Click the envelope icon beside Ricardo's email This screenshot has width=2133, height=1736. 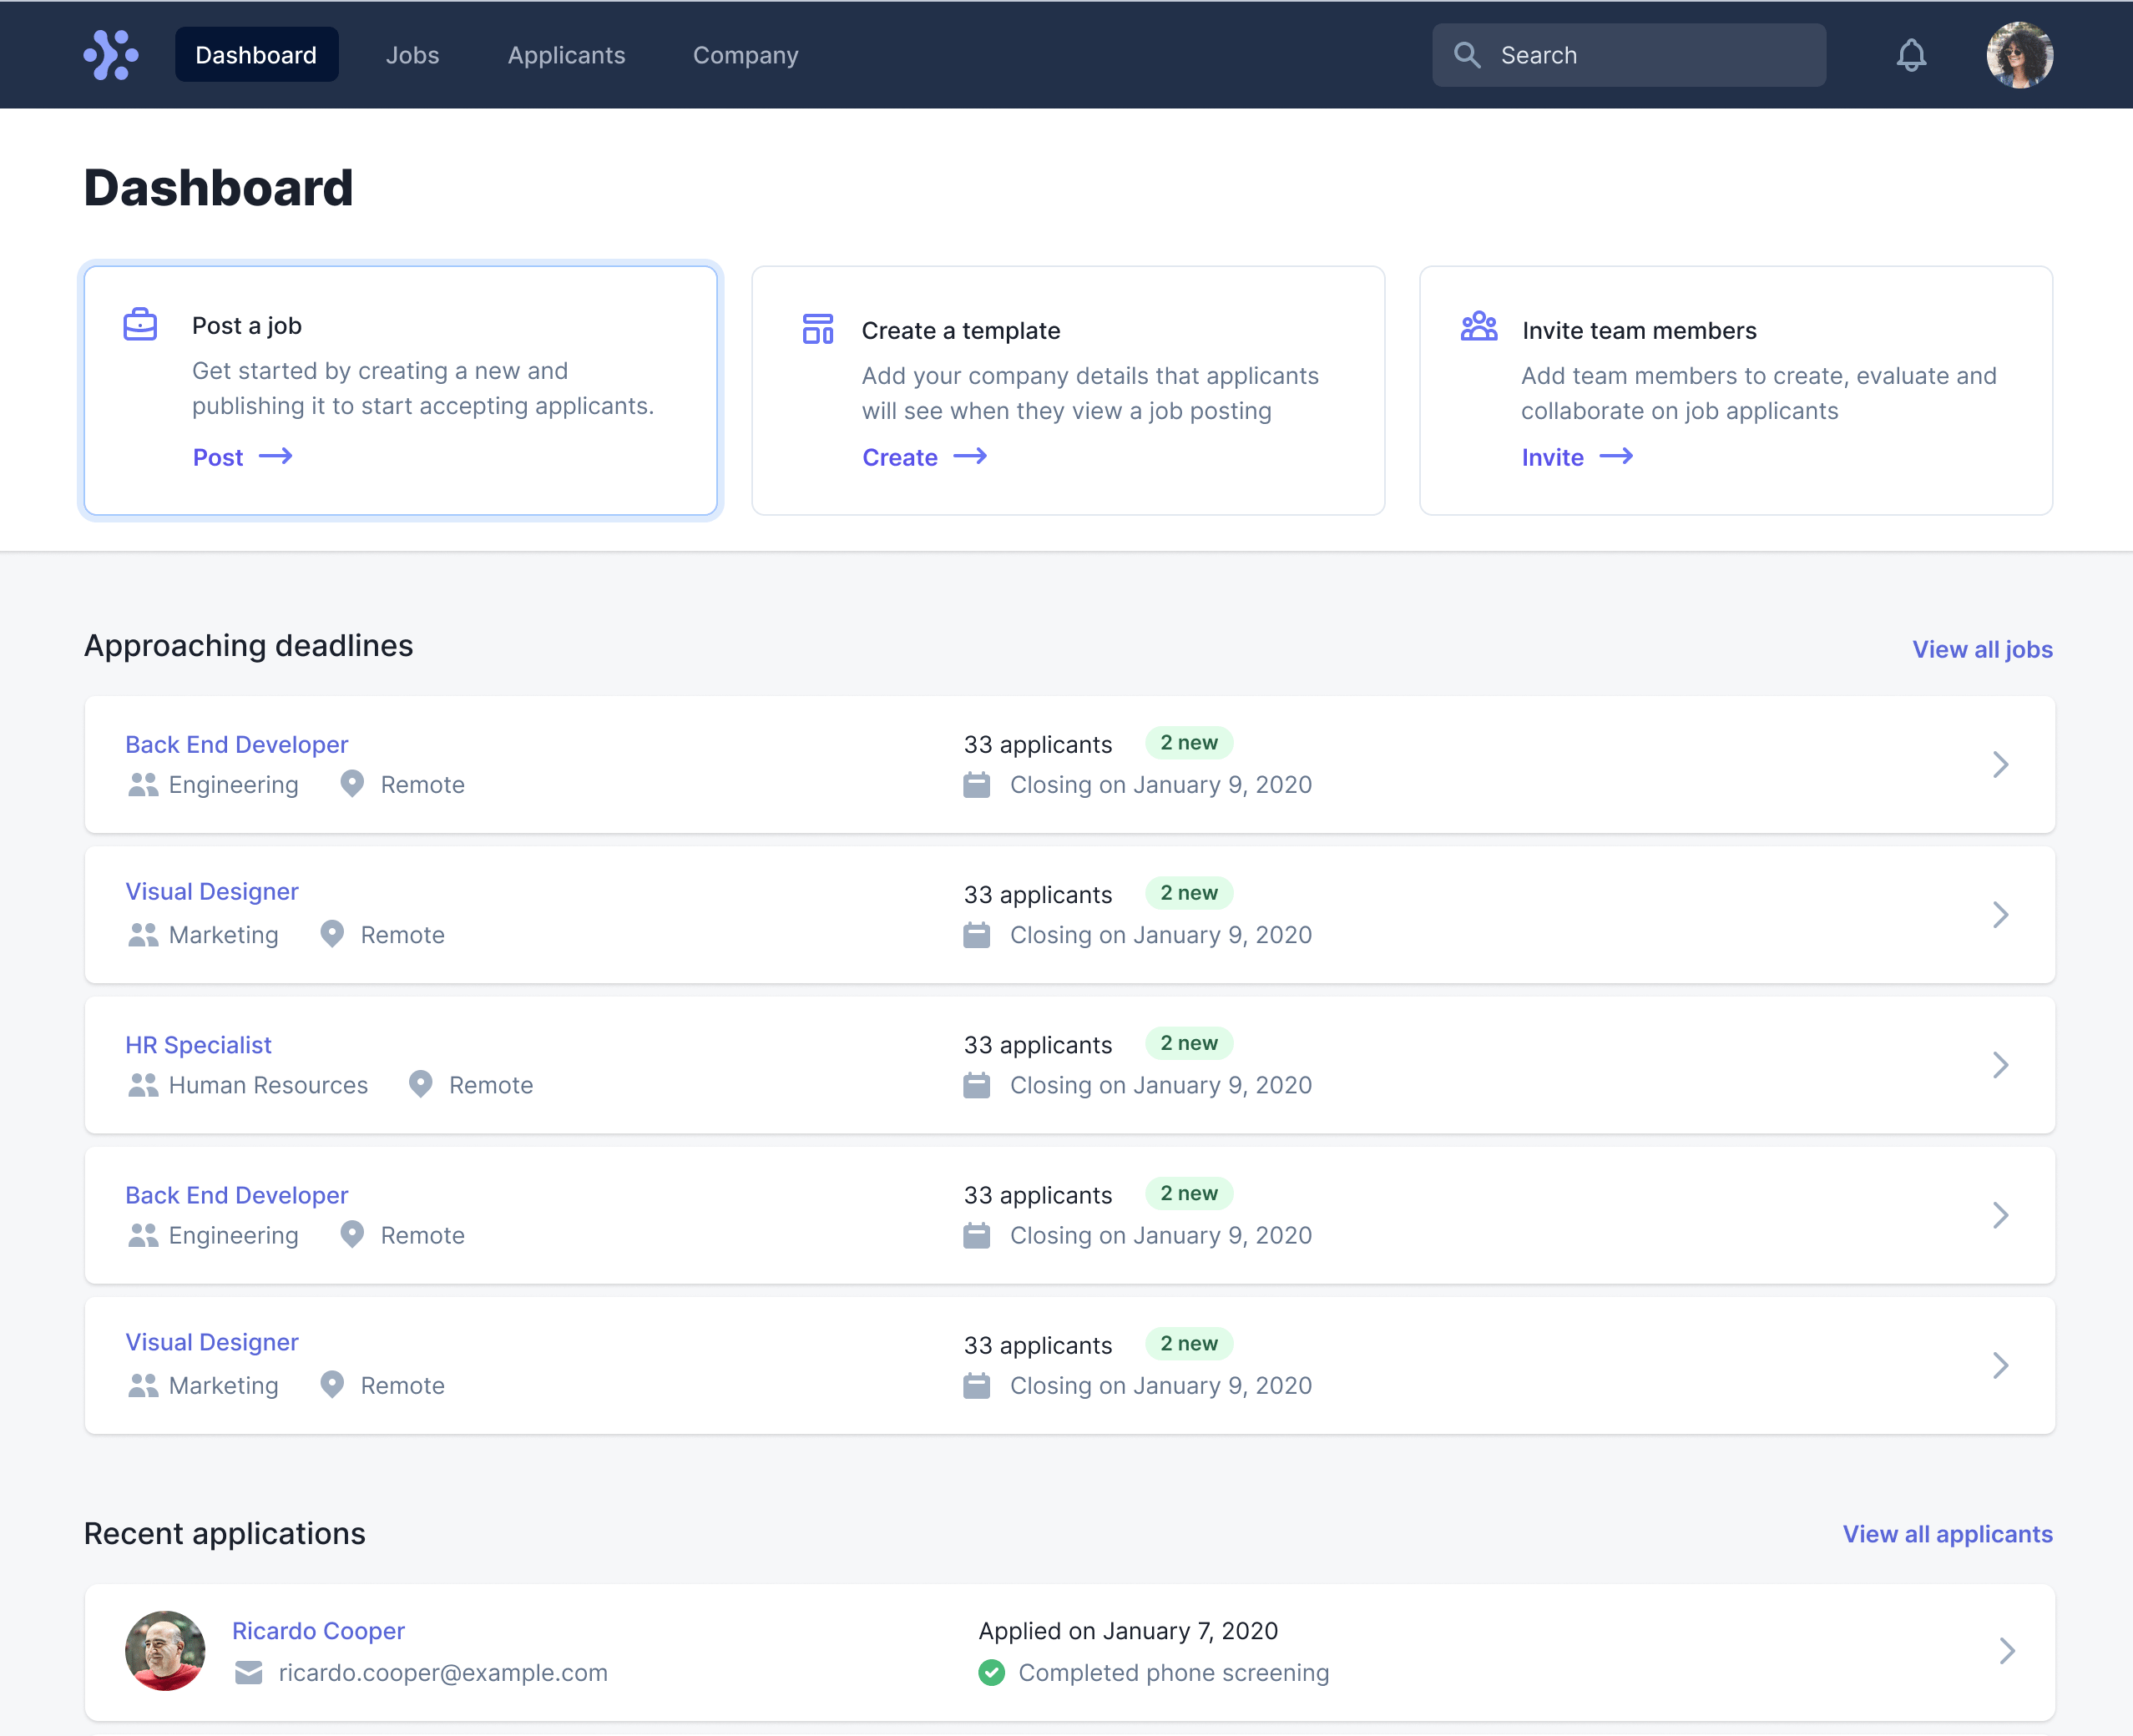click(x=248, y=1672)
